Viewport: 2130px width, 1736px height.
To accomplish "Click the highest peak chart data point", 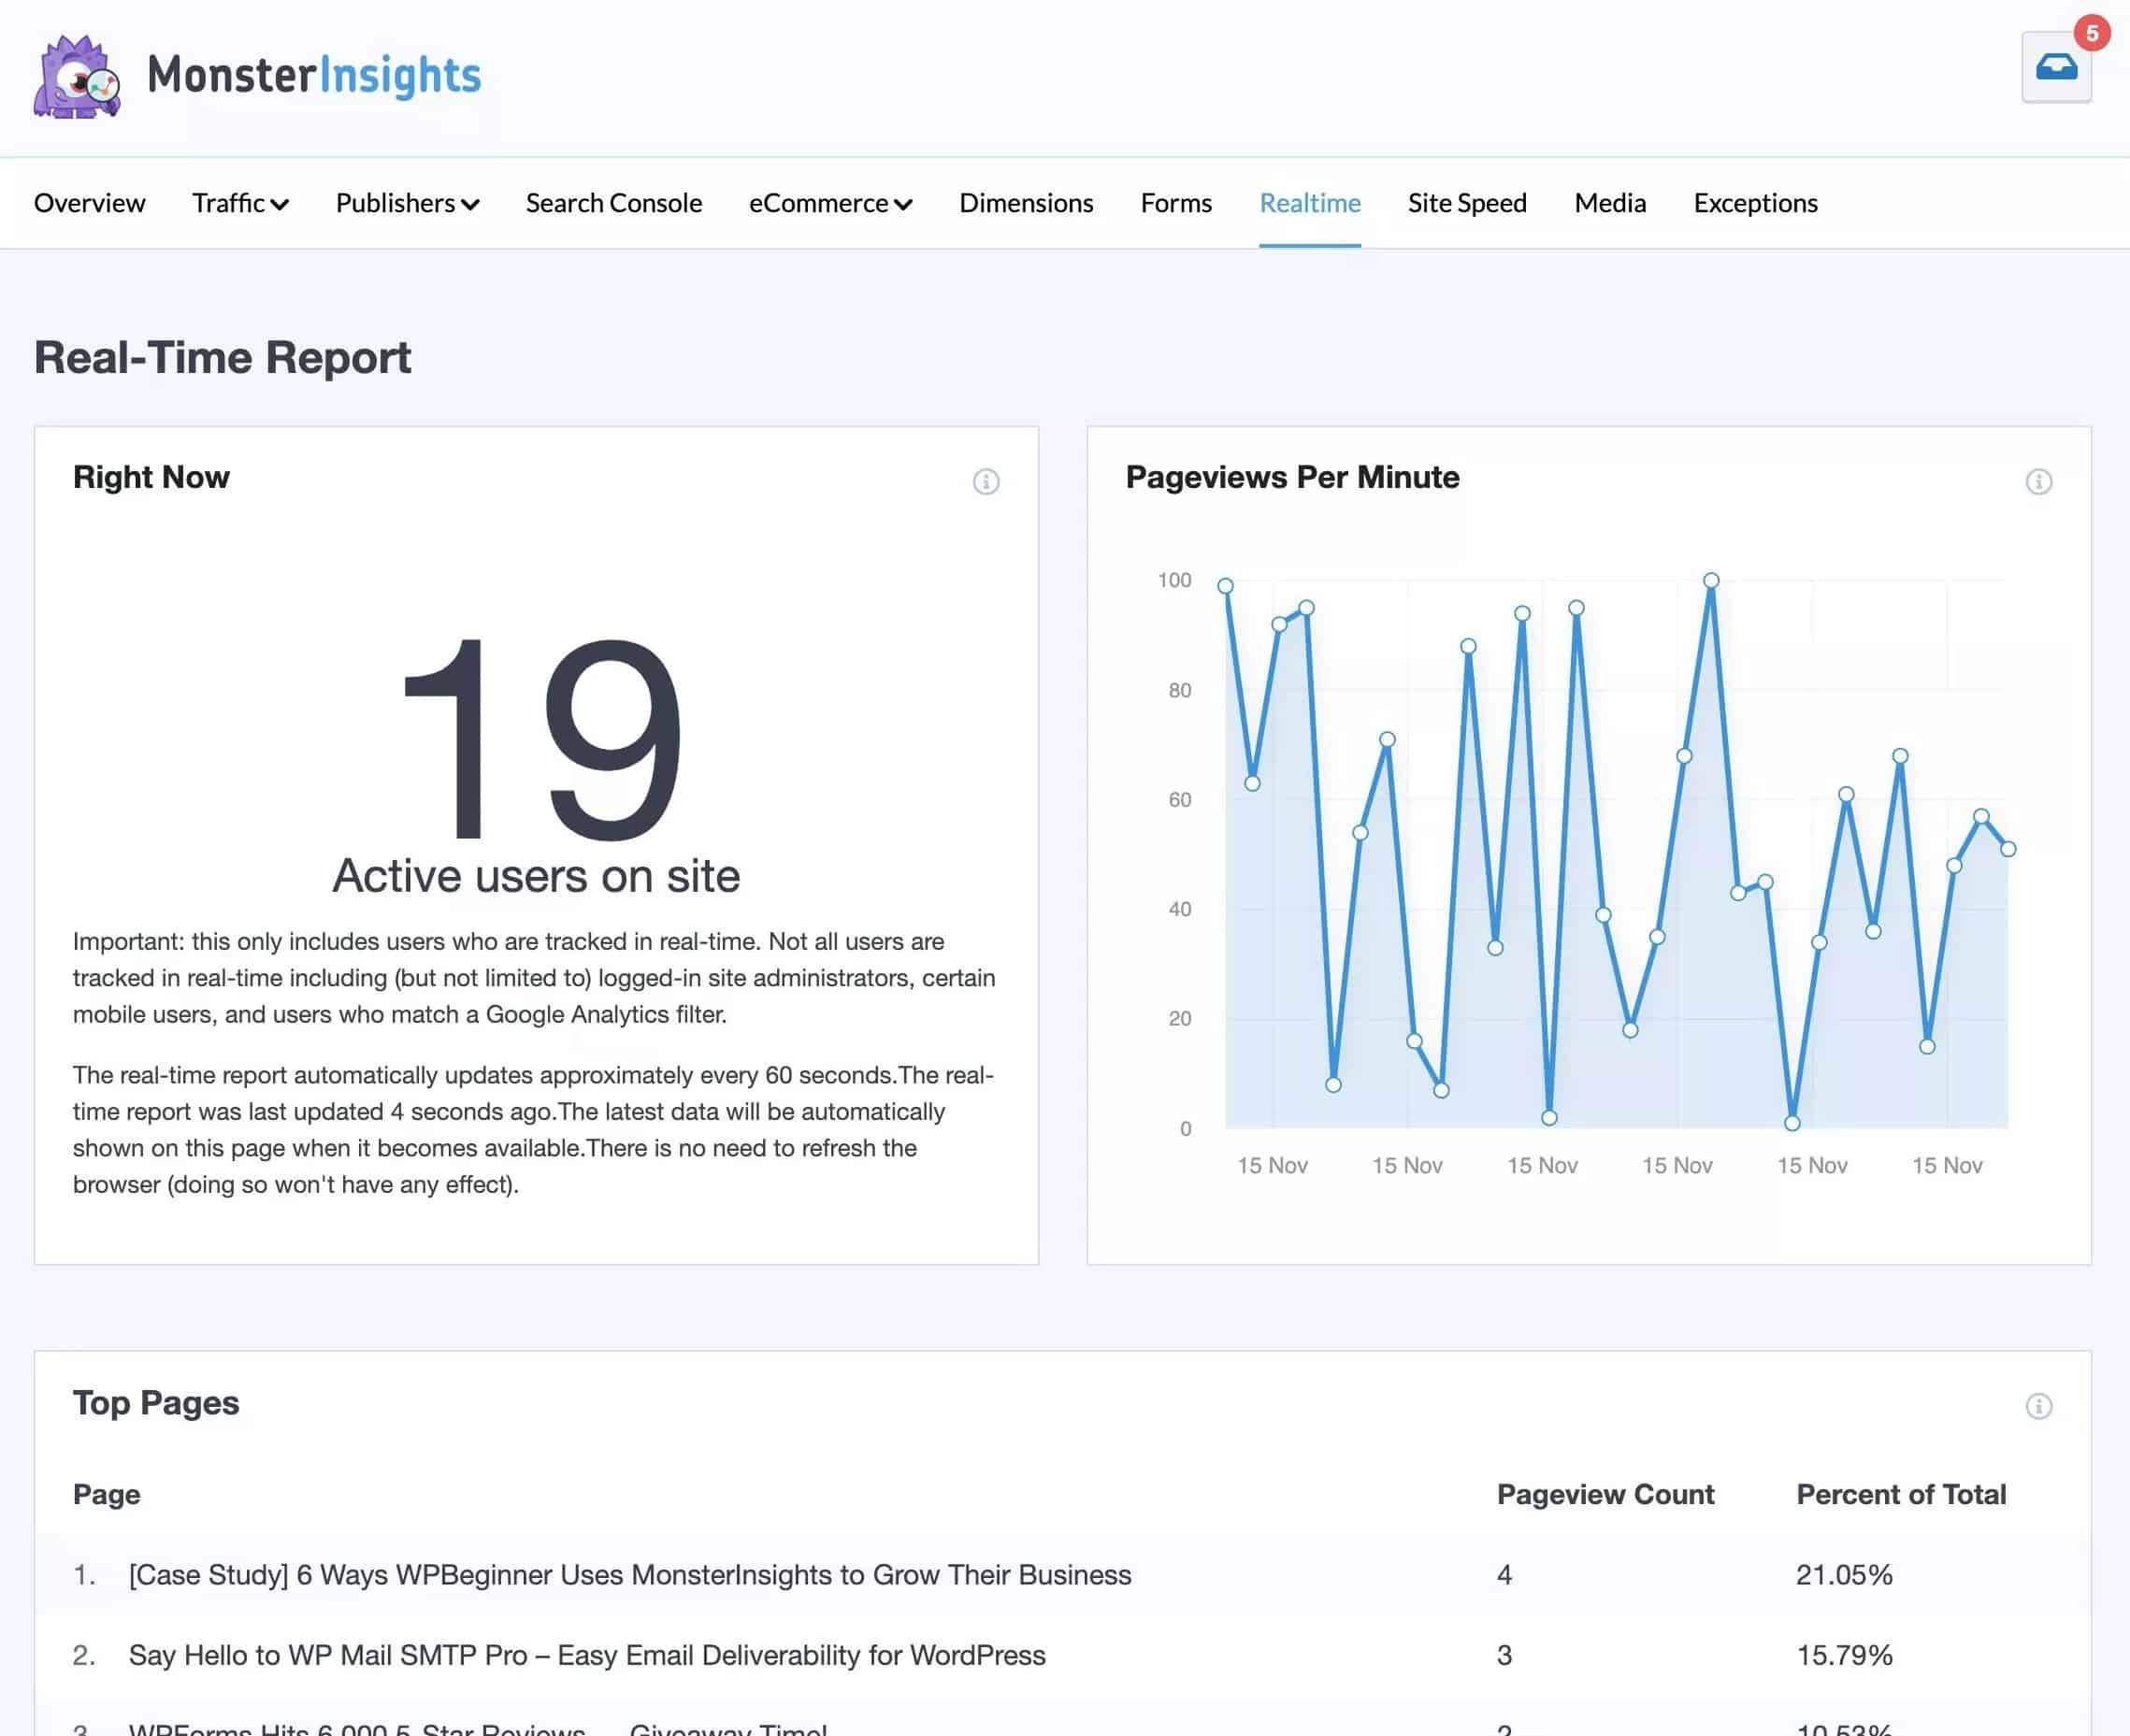I will pos(1711,581).
